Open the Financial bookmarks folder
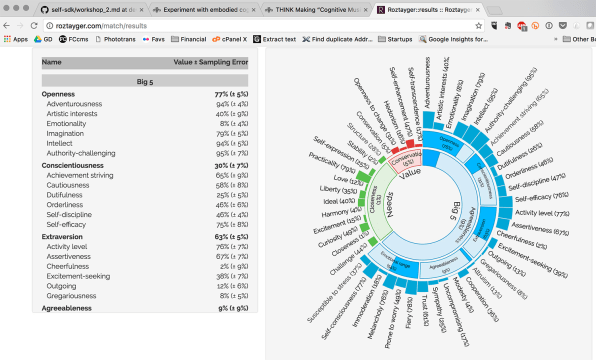 (x=189, y=39)
